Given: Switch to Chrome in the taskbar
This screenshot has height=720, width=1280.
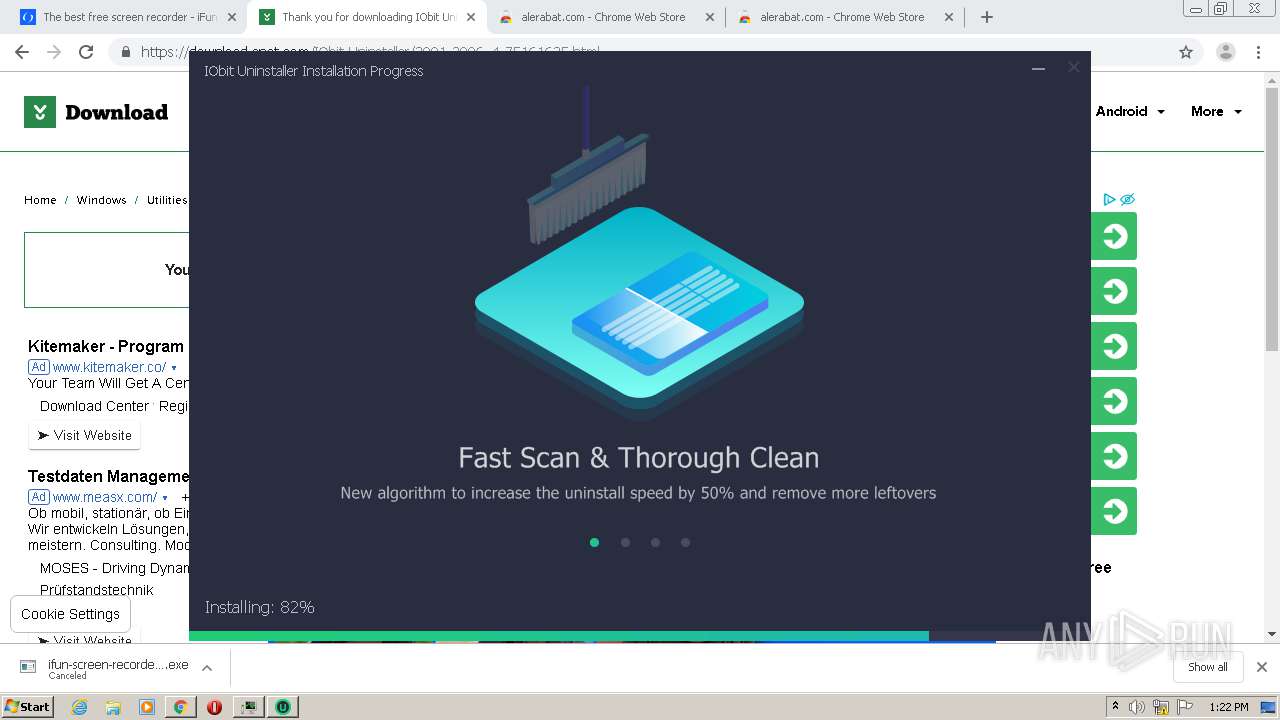Looking at the screenshot, I should pos(180,706).
